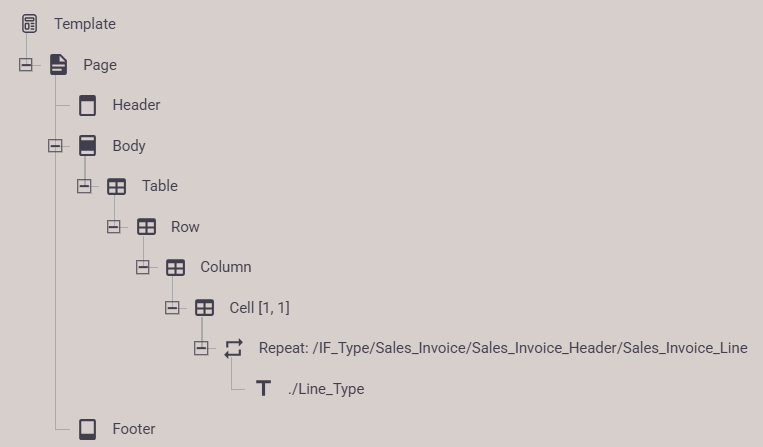The width and height of the screenshot is (763, 447).
Task: Select the ./Line_Type tree label
Action: point(326,389)
